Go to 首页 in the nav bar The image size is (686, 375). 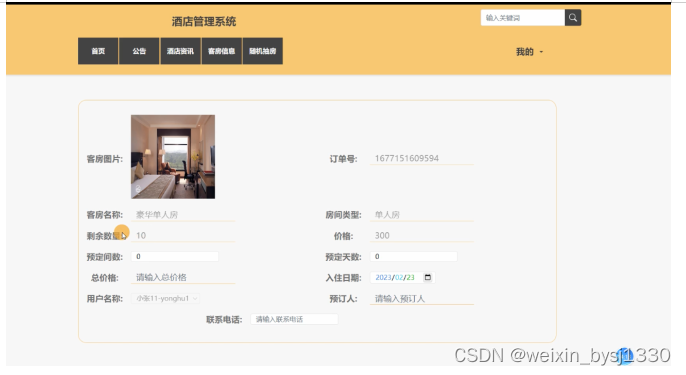(98, 51)
